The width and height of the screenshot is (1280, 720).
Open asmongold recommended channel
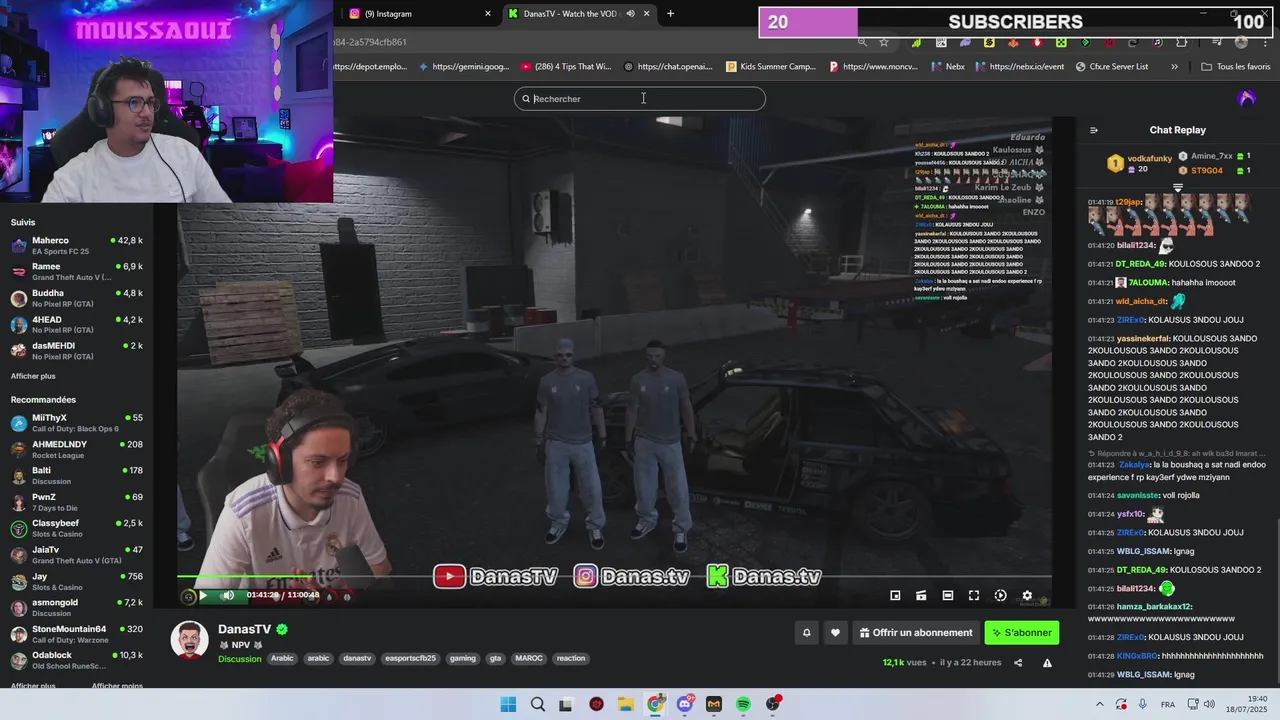pyautogui.click(x=76, y=607)
